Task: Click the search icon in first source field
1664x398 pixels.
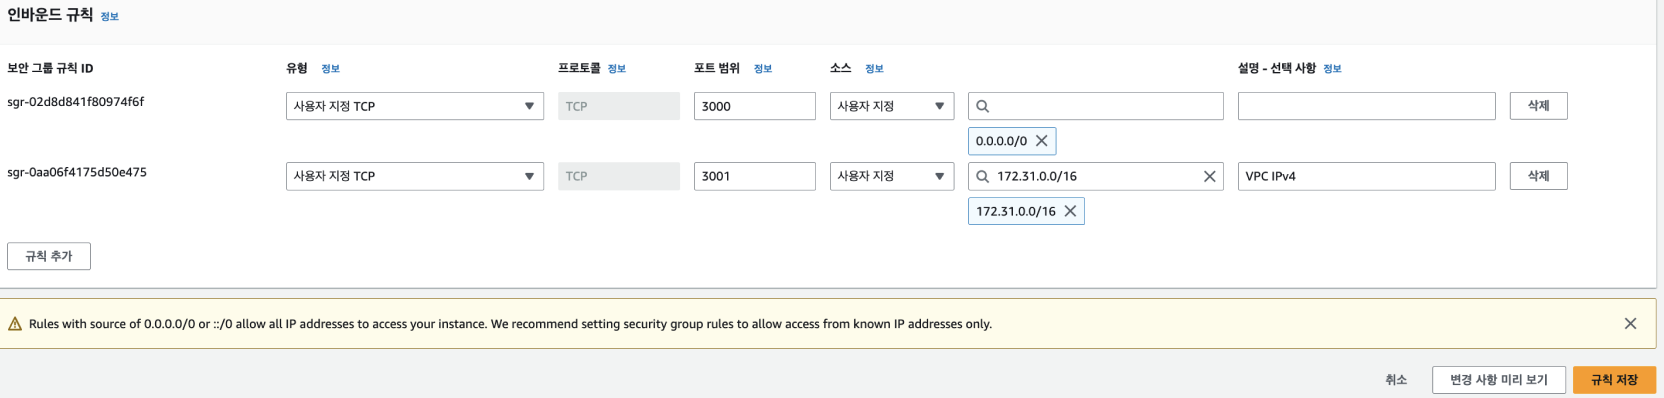Action: [x=982, y=106]
